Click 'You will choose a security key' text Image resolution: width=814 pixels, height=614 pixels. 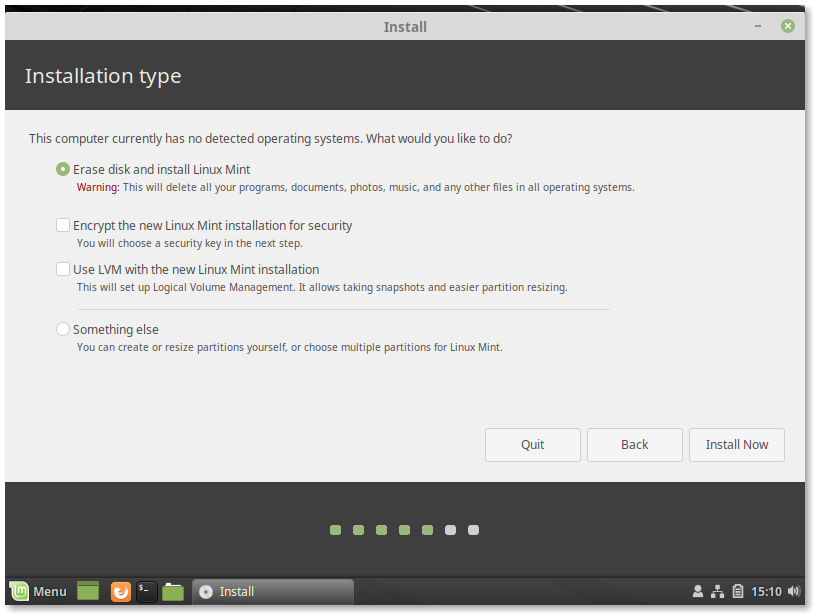(x=189, y=243)
